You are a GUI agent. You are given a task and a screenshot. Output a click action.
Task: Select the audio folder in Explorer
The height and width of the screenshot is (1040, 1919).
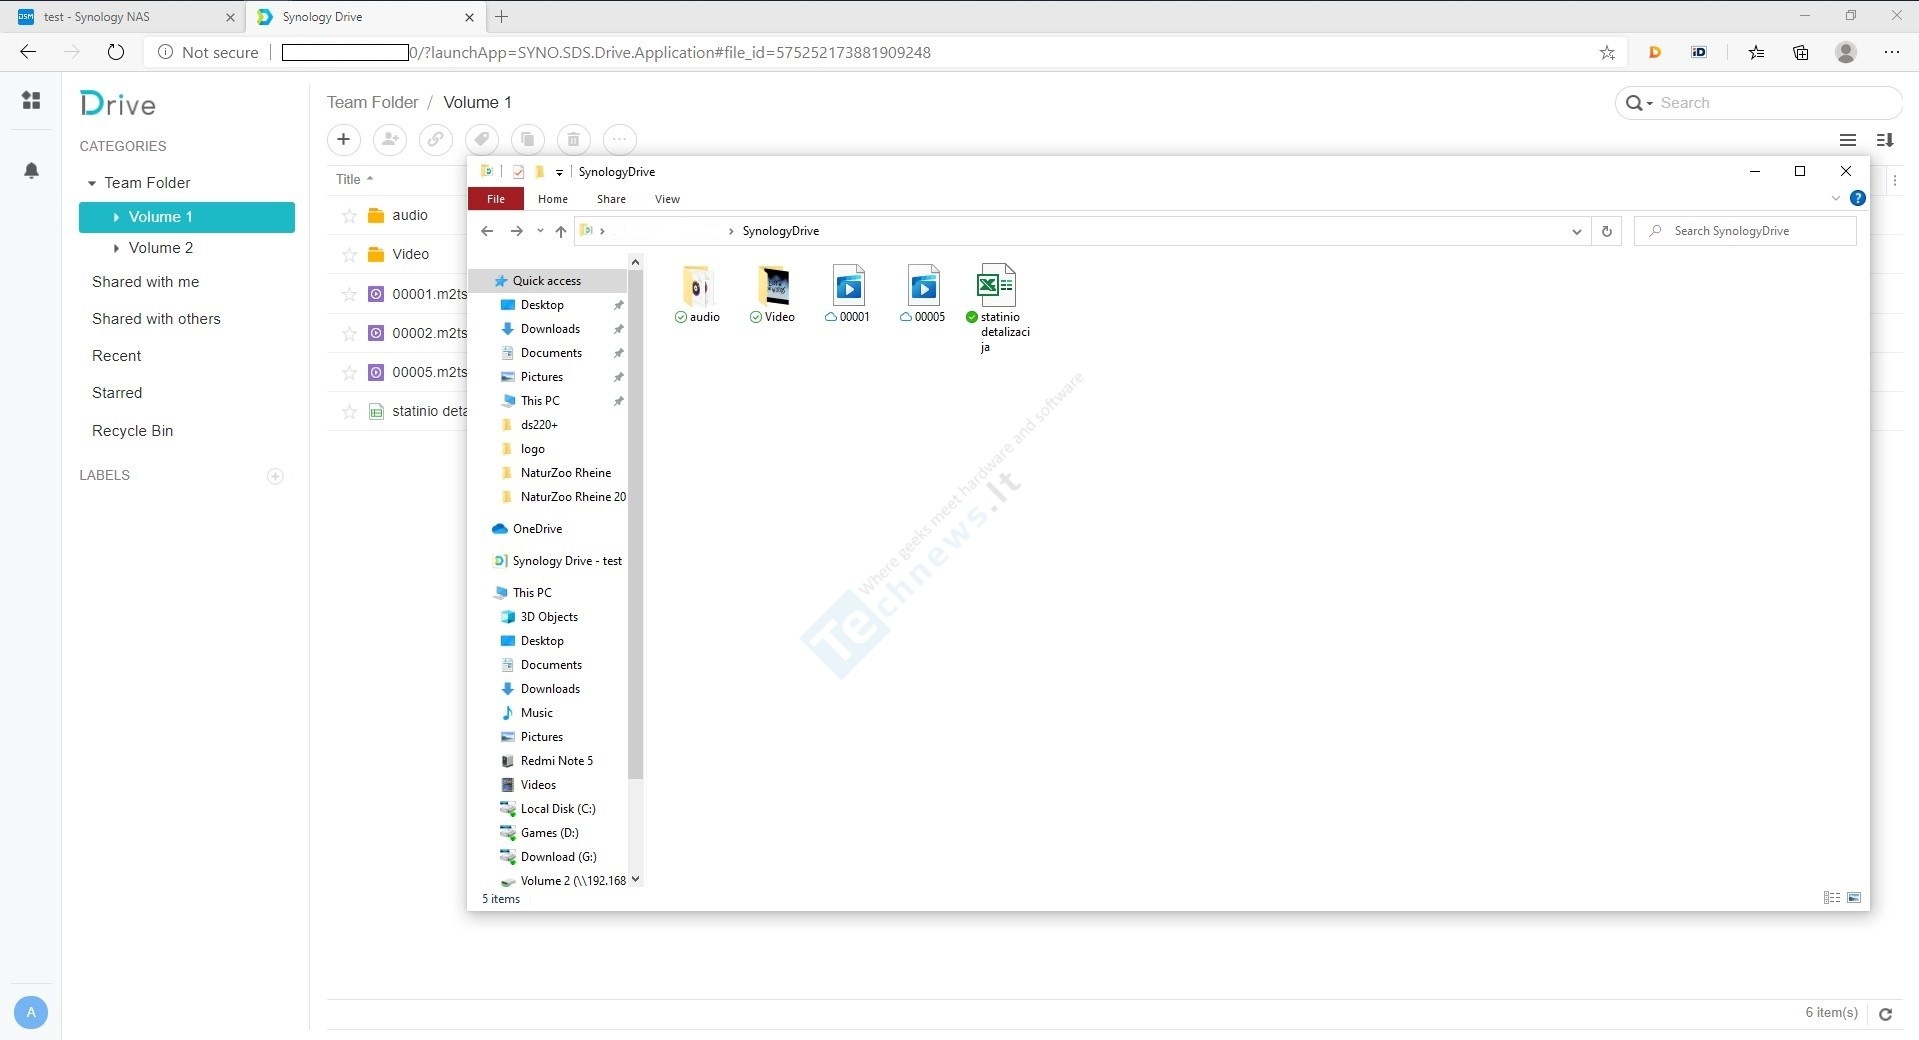point(697,294)
